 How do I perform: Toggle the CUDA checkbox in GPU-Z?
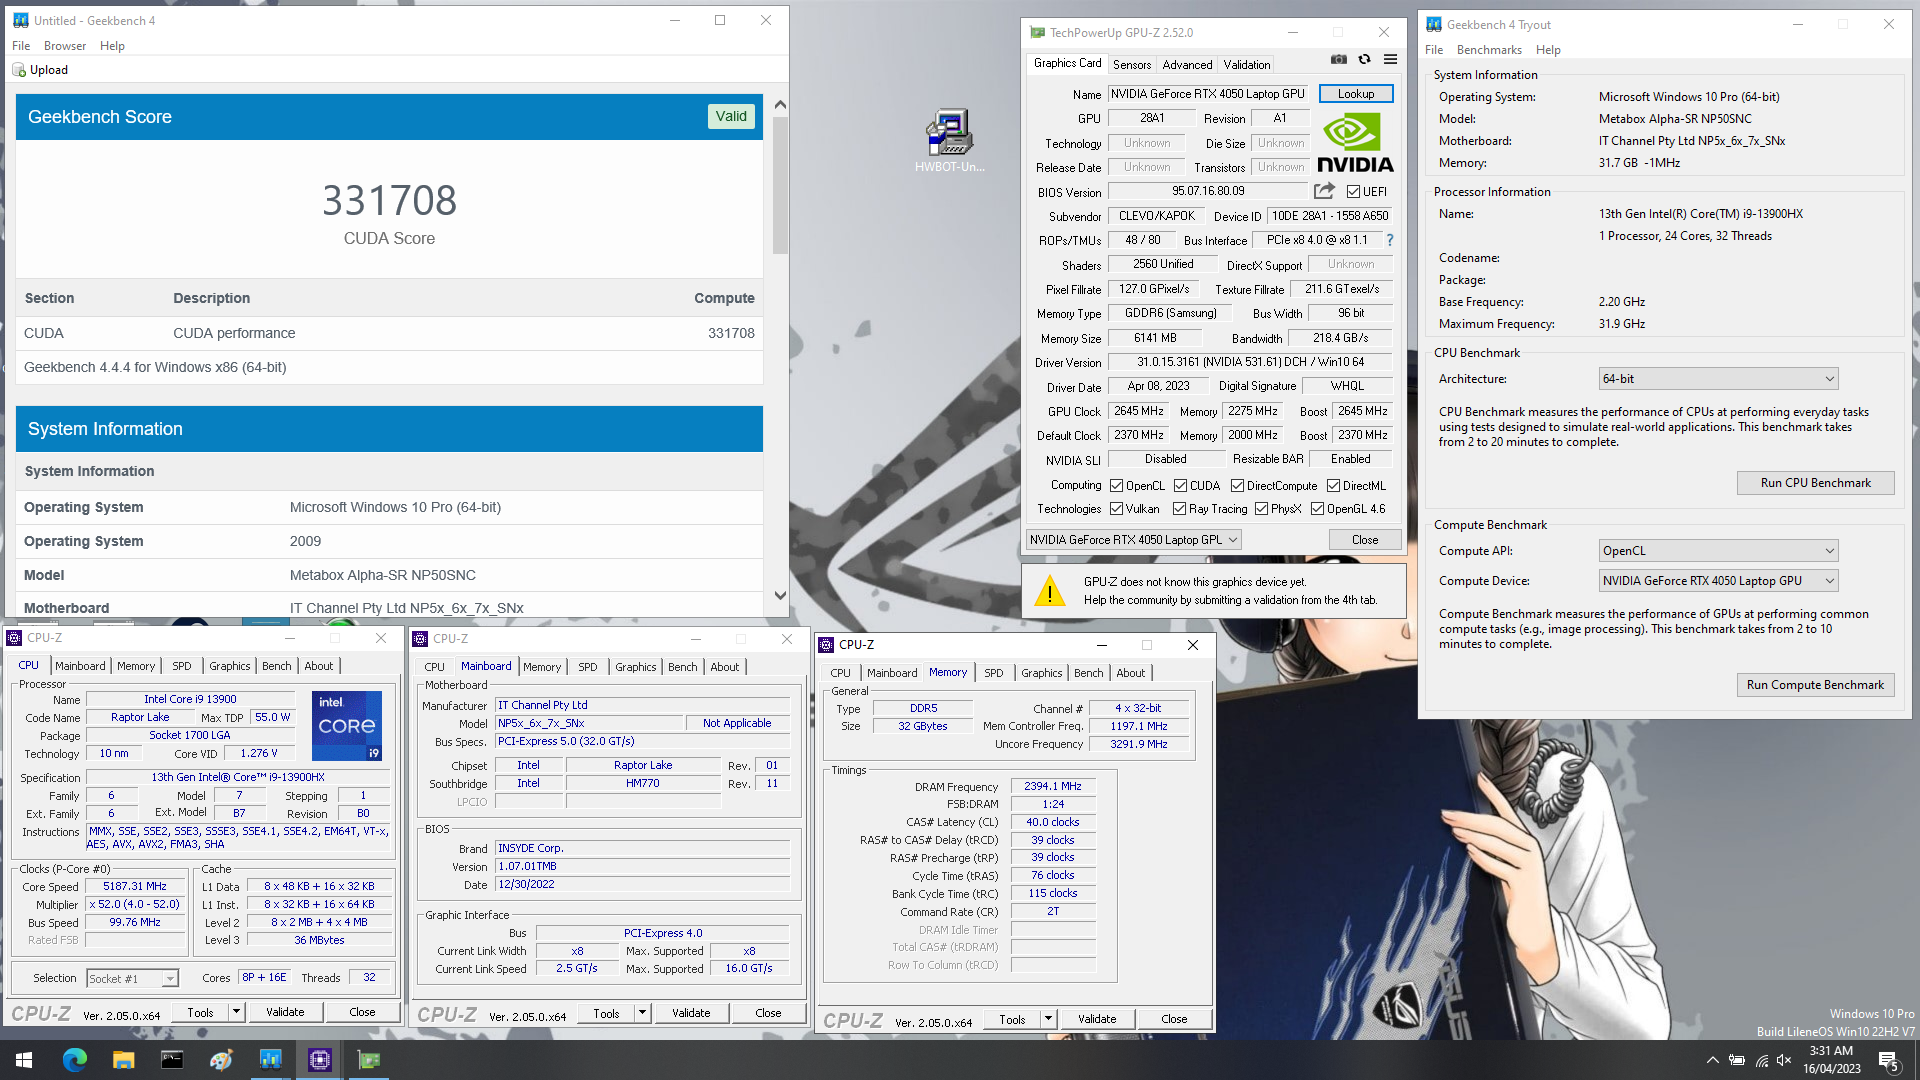tap(1180, 486)
